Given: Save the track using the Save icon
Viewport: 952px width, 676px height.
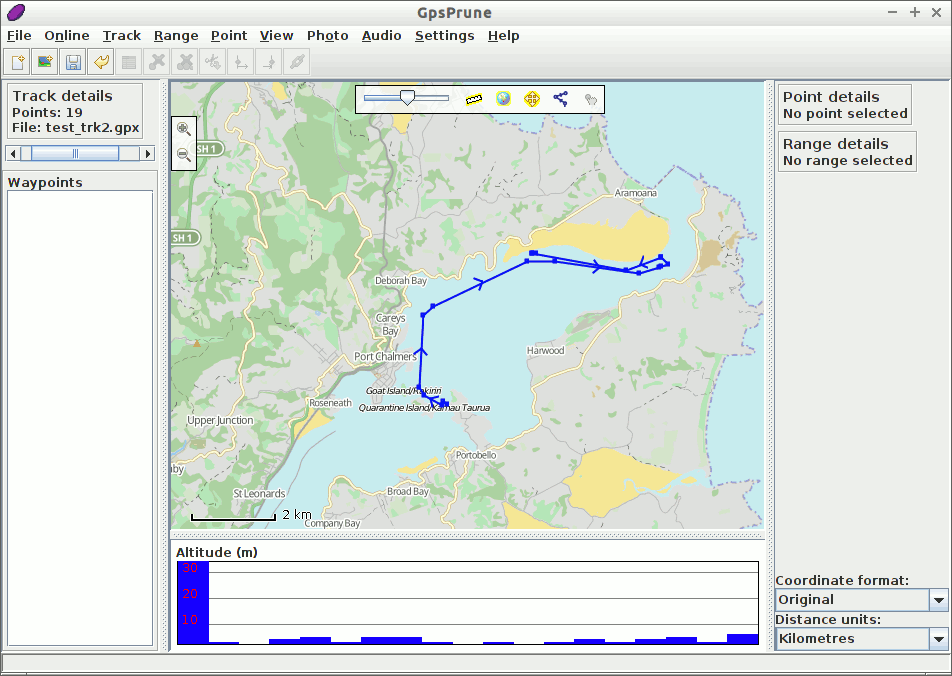Looking at the screenshot, I should (72, 61).
